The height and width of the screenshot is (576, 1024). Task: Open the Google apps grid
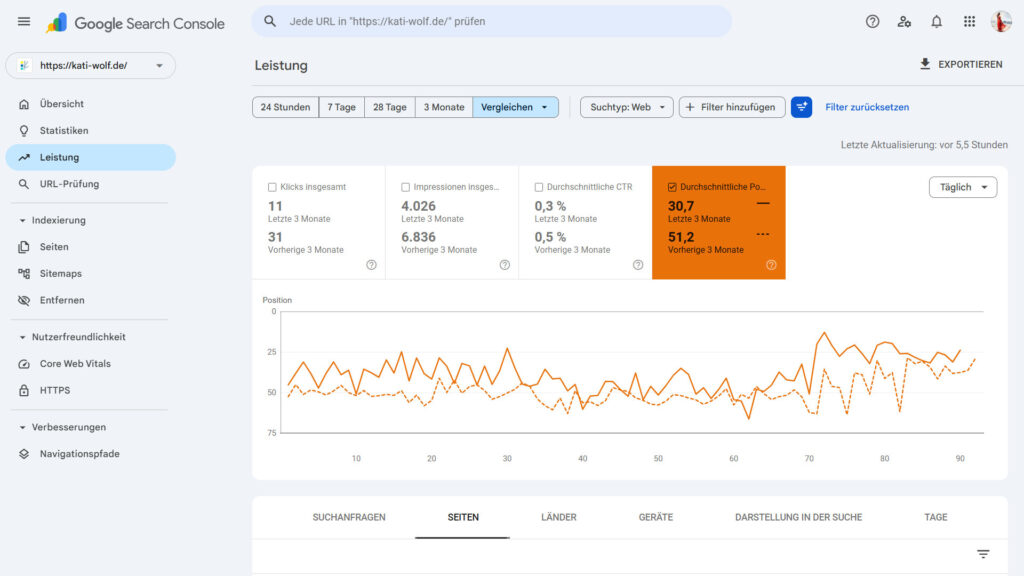pyautogui.click(x=968, y=21)
